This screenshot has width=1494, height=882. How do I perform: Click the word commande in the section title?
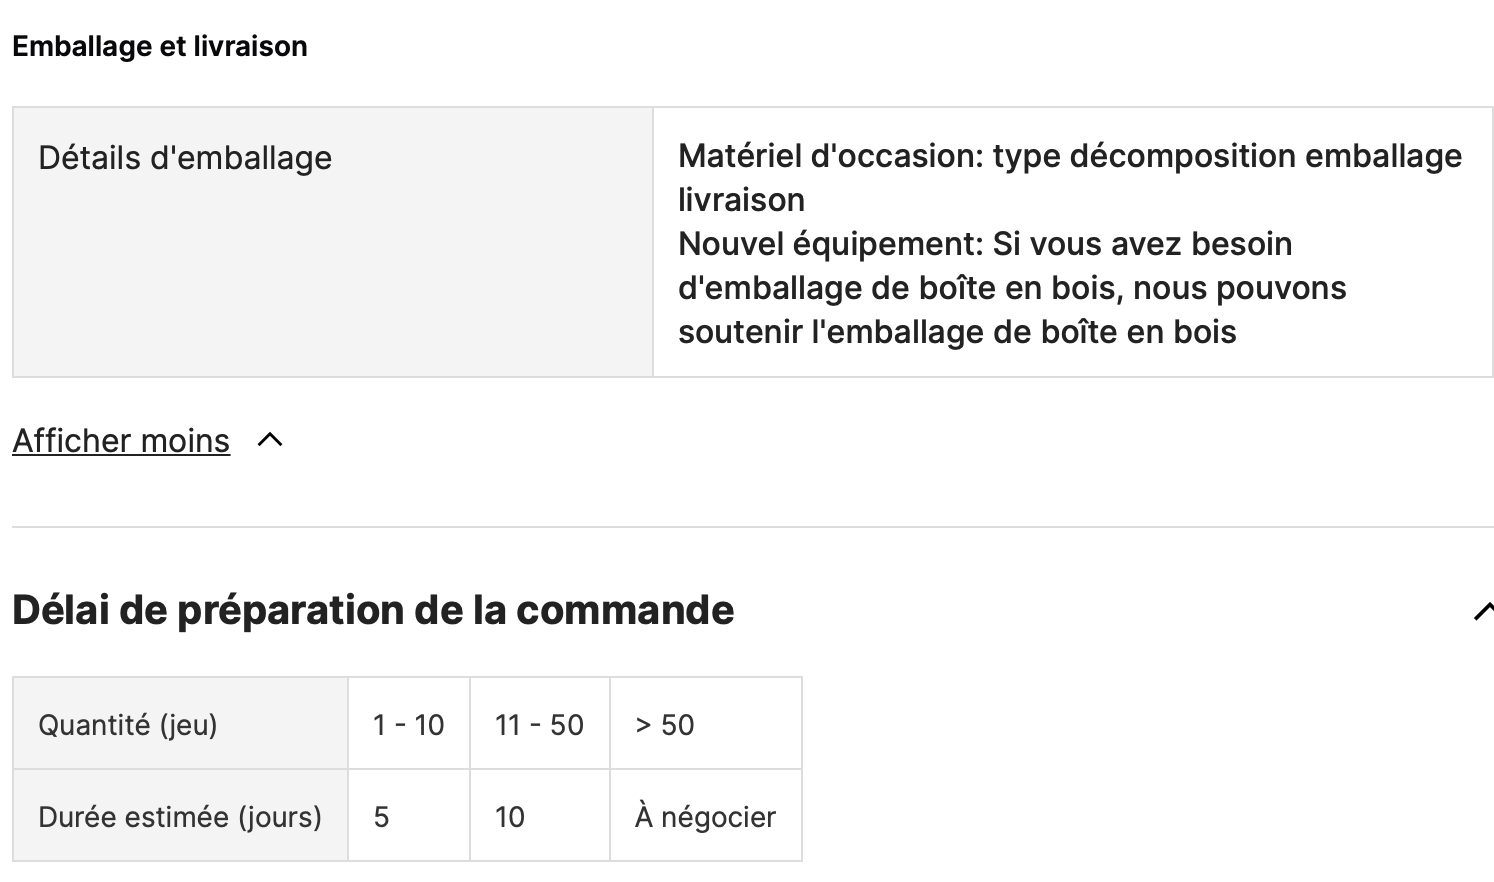pyautogui.click(x=625, y=610)
